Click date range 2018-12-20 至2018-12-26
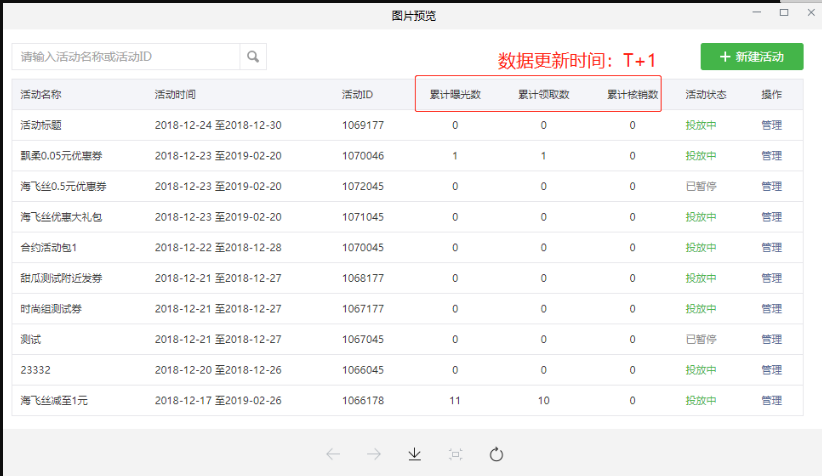Viewport: 822px width, 476px height. click(218, 370)
